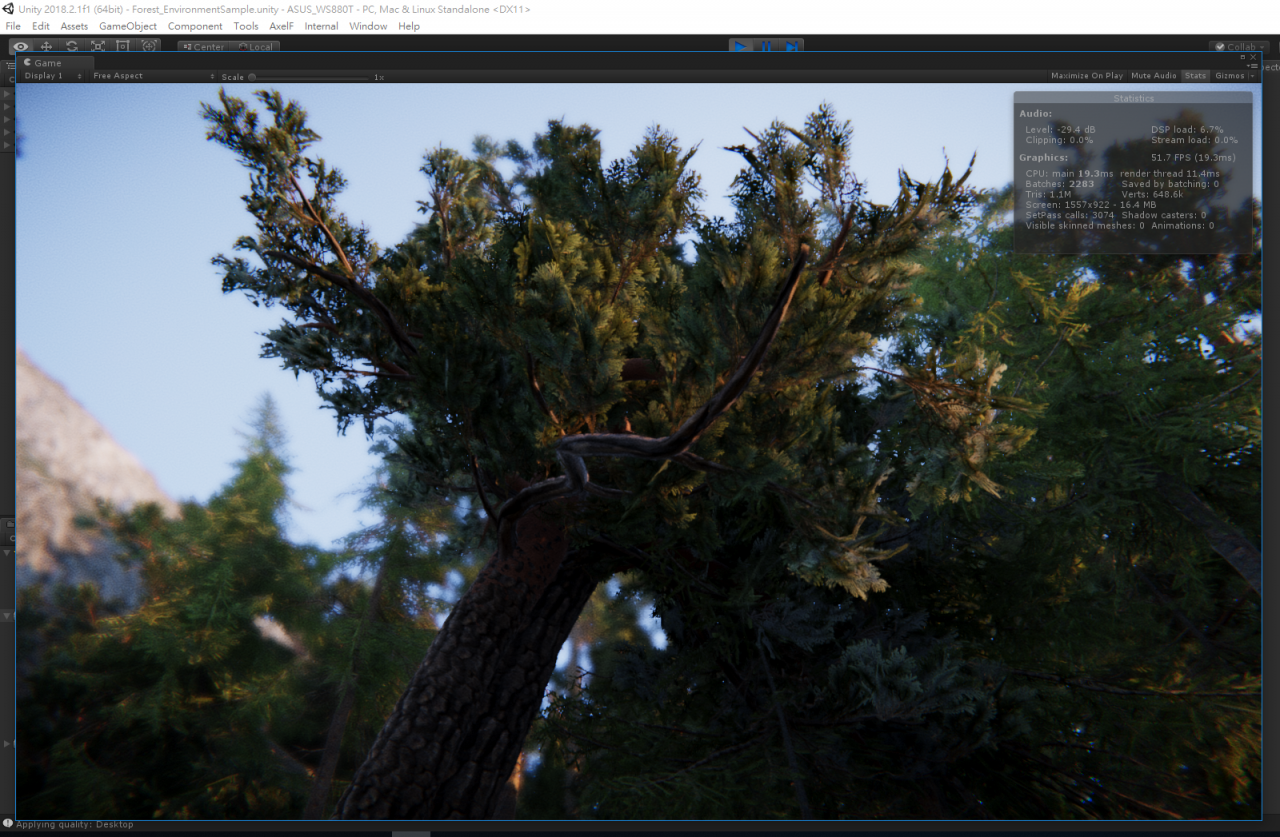Pause the game playback

766,47
